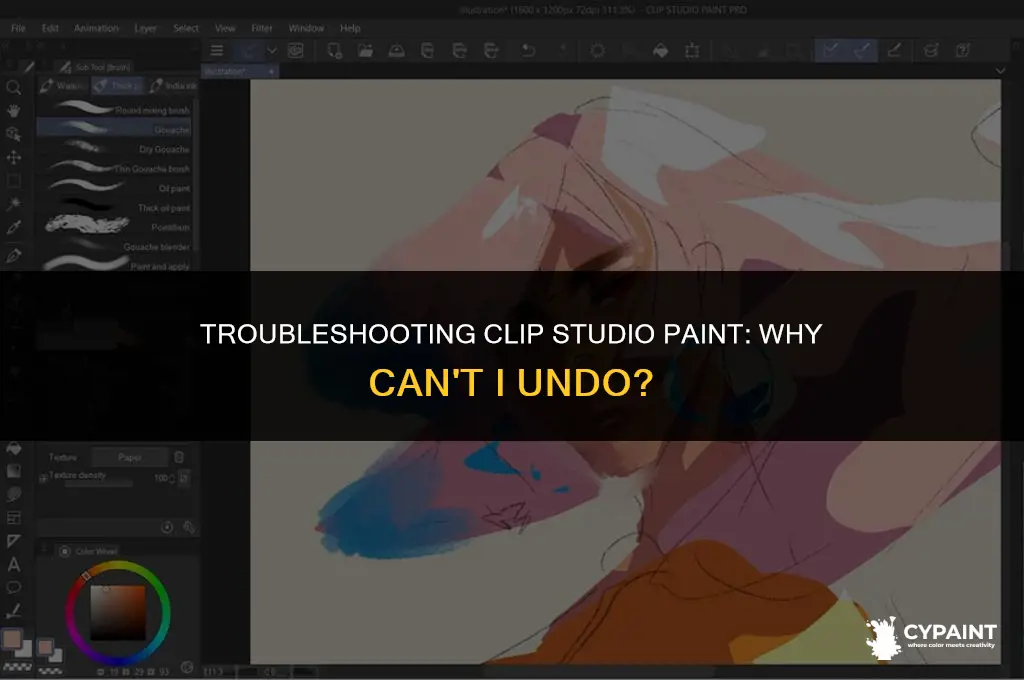Open the Animation menu
The image size is (1024, 680).
[x=96, y=28]
